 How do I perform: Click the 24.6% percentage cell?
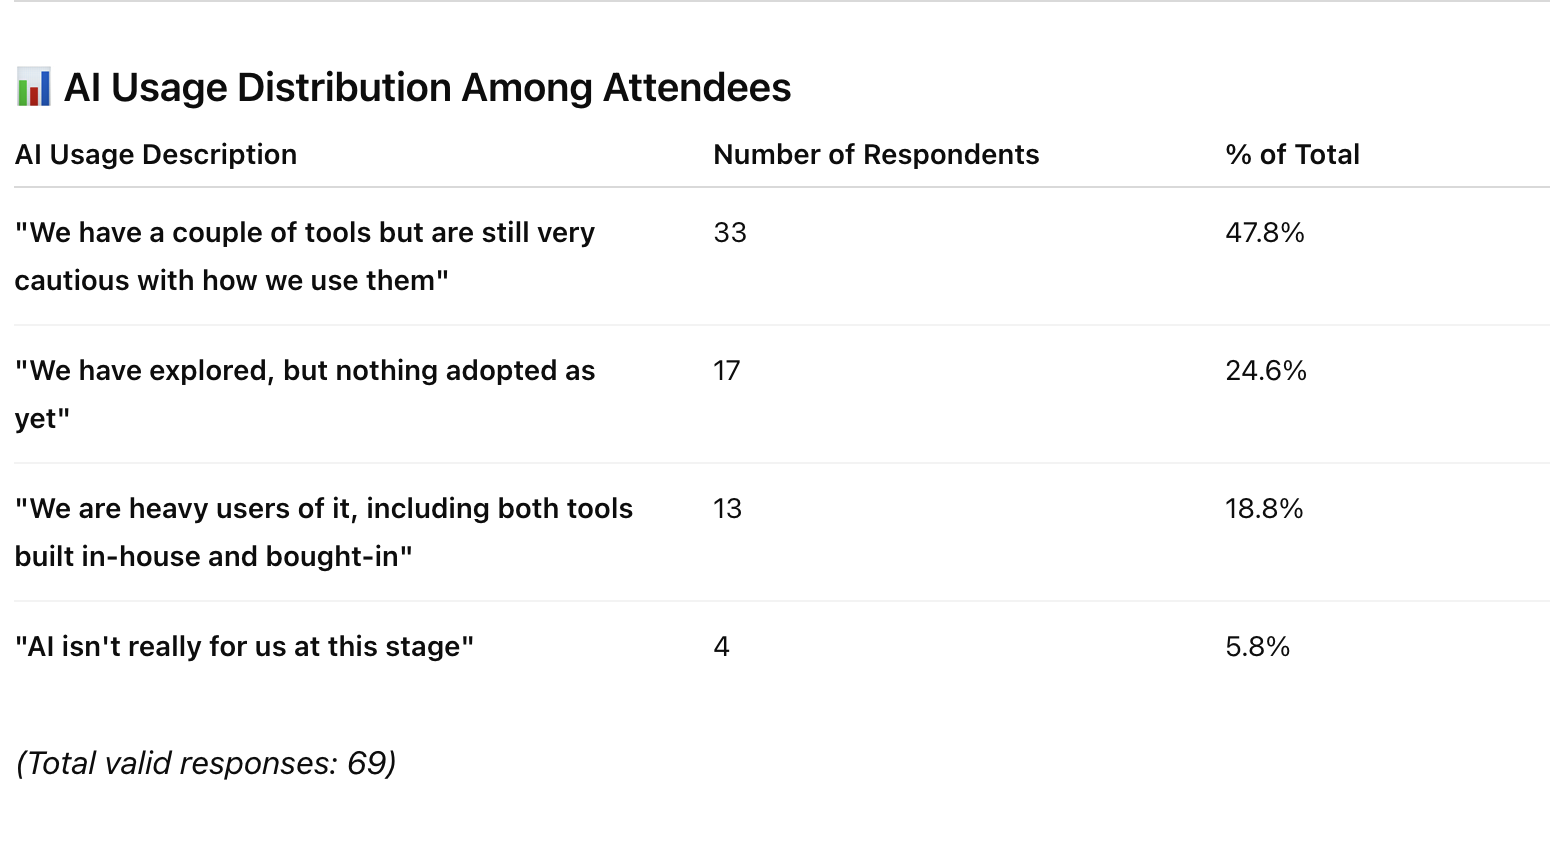click(1266, 371)
